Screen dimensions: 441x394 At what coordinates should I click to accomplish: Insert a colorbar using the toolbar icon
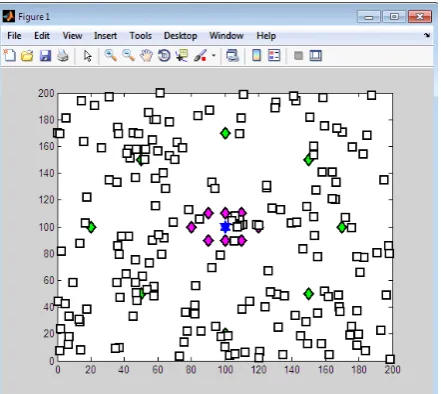[256, 55]
